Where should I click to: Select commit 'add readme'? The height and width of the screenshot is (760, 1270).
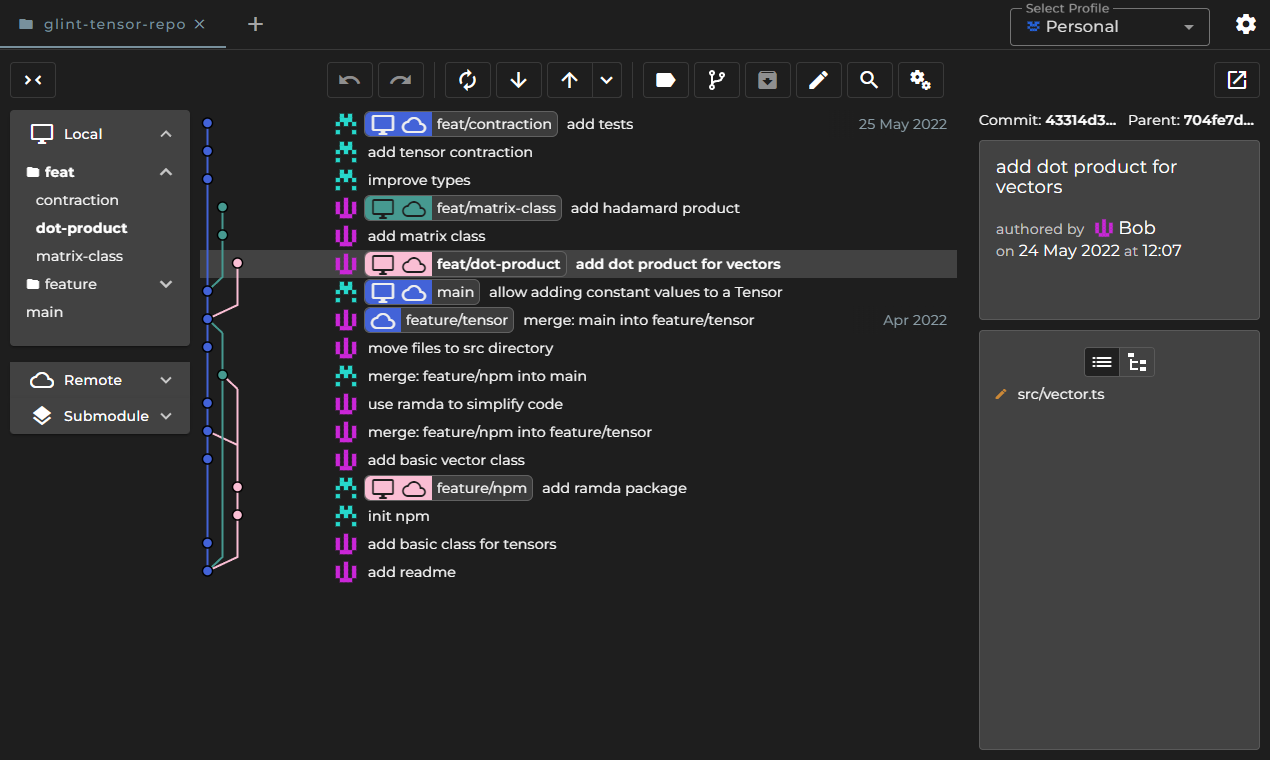point(412,572)
